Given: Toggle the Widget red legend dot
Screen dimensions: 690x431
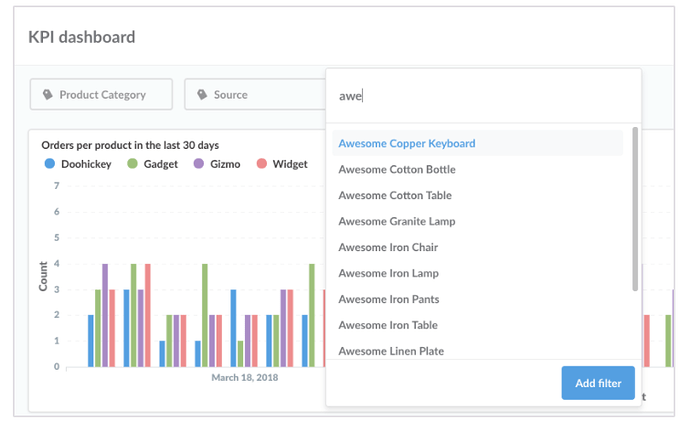Looking at the screenshot, I should (261, 164).
